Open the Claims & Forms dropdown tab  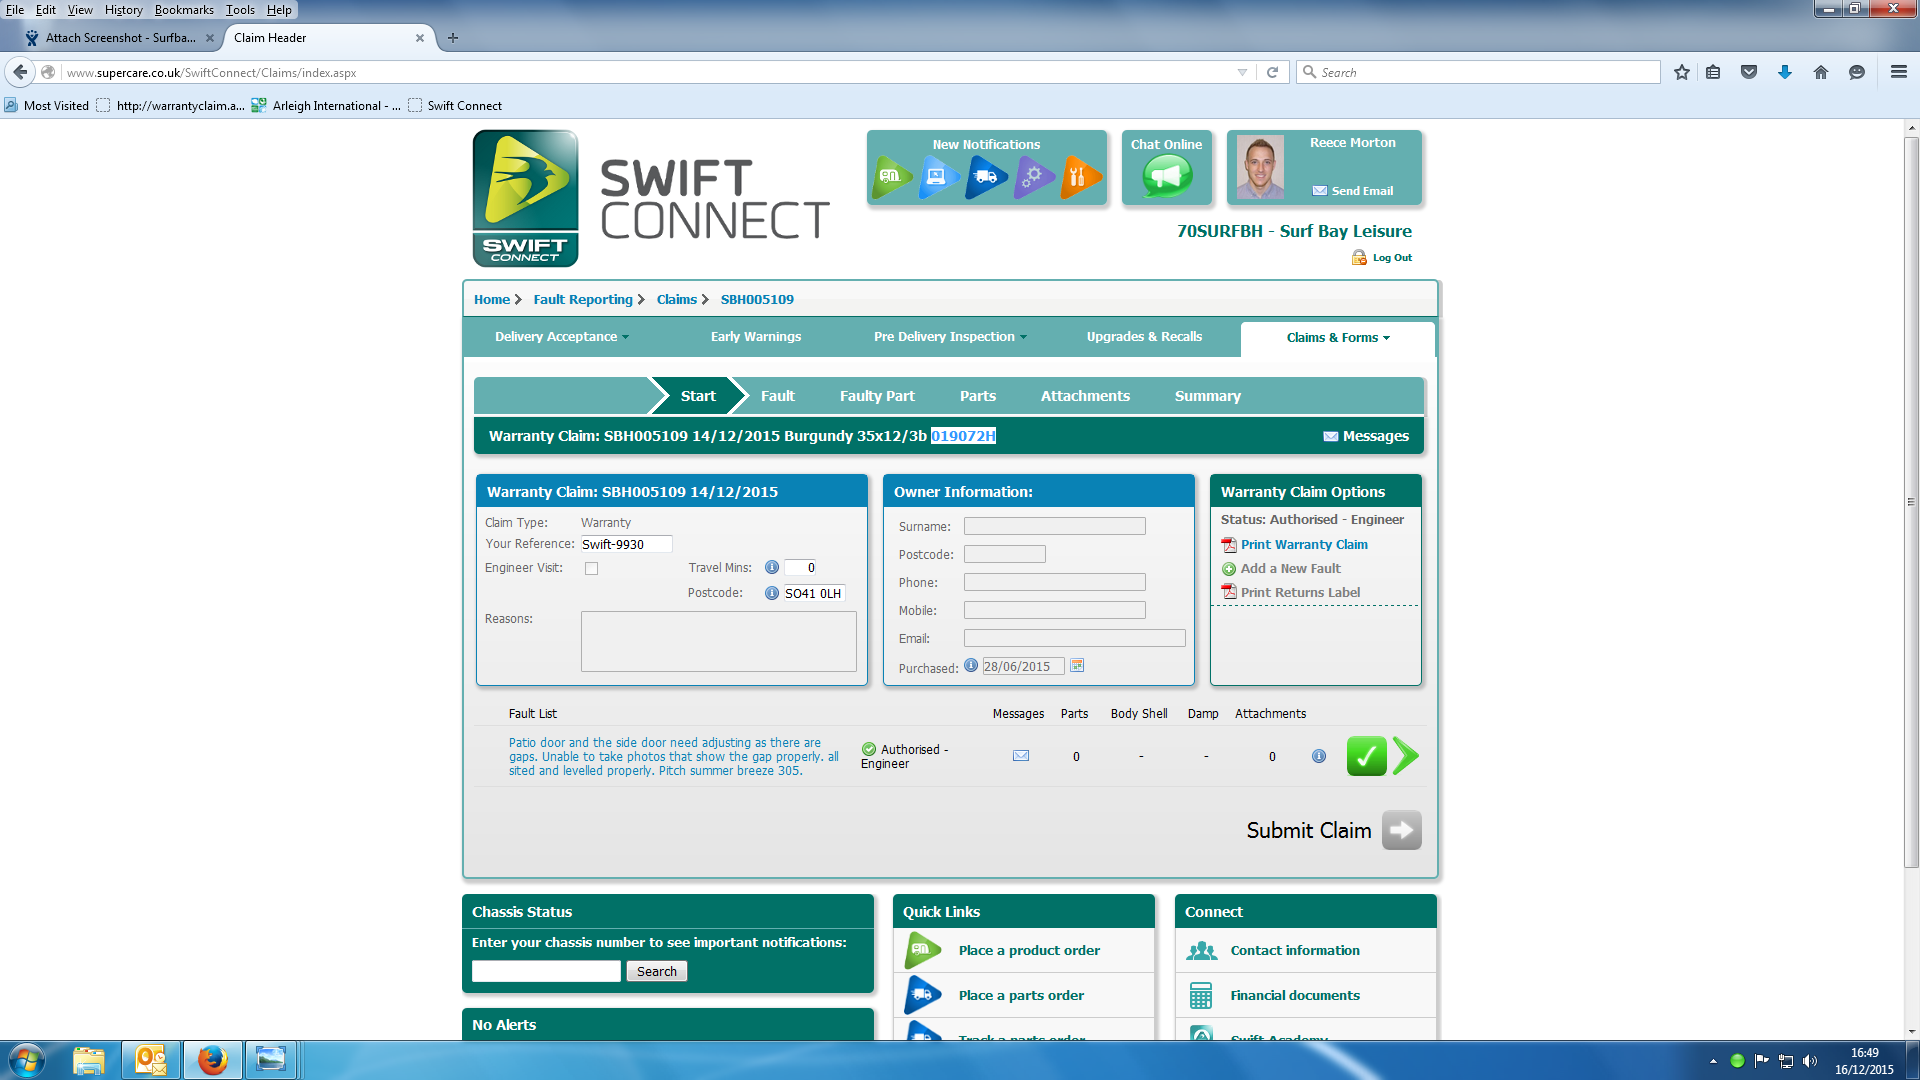point(1337,338)
